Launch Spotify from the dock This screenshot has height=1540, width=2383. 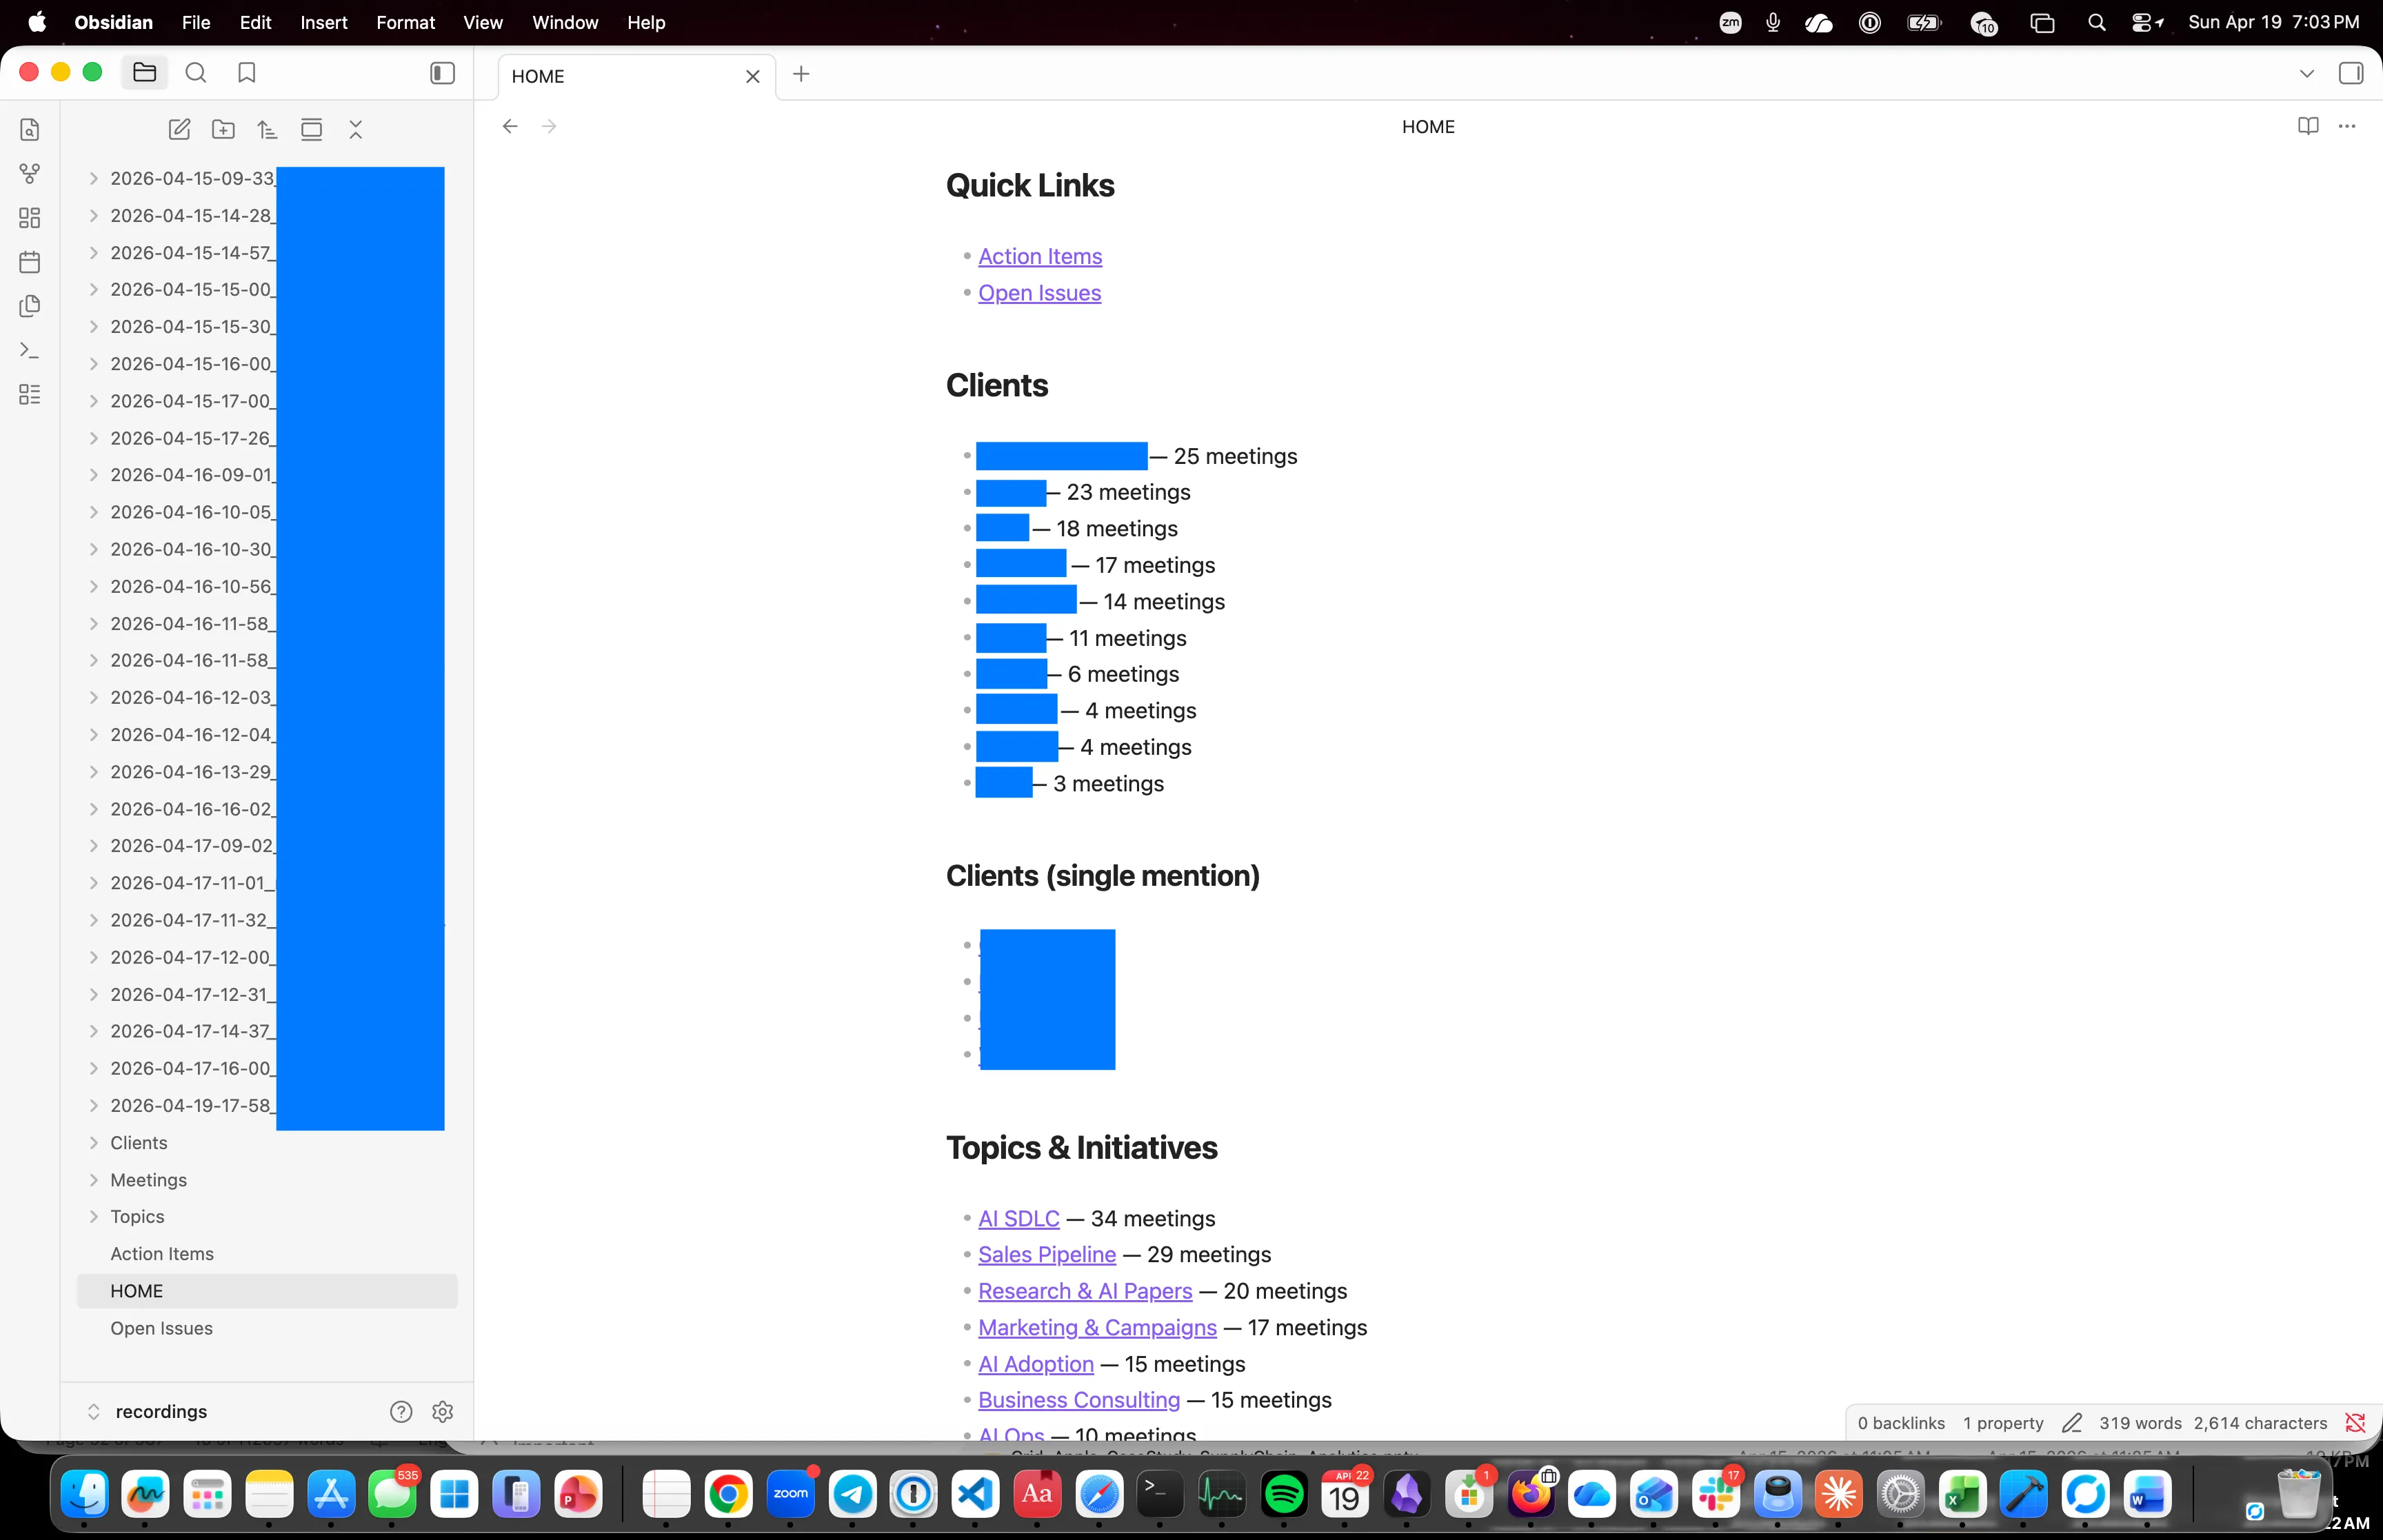1284,1495
